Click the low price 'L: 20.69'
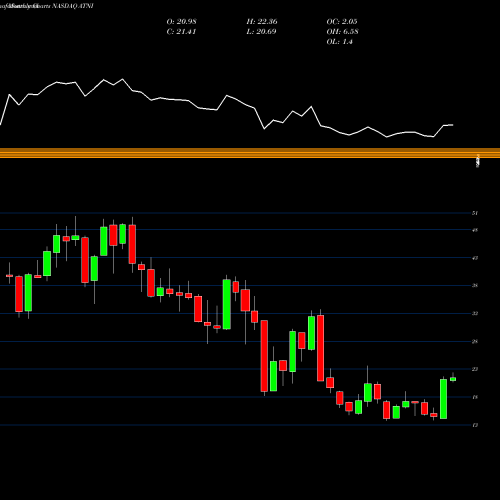The image size is (500, 500). [x=261, y=32]
